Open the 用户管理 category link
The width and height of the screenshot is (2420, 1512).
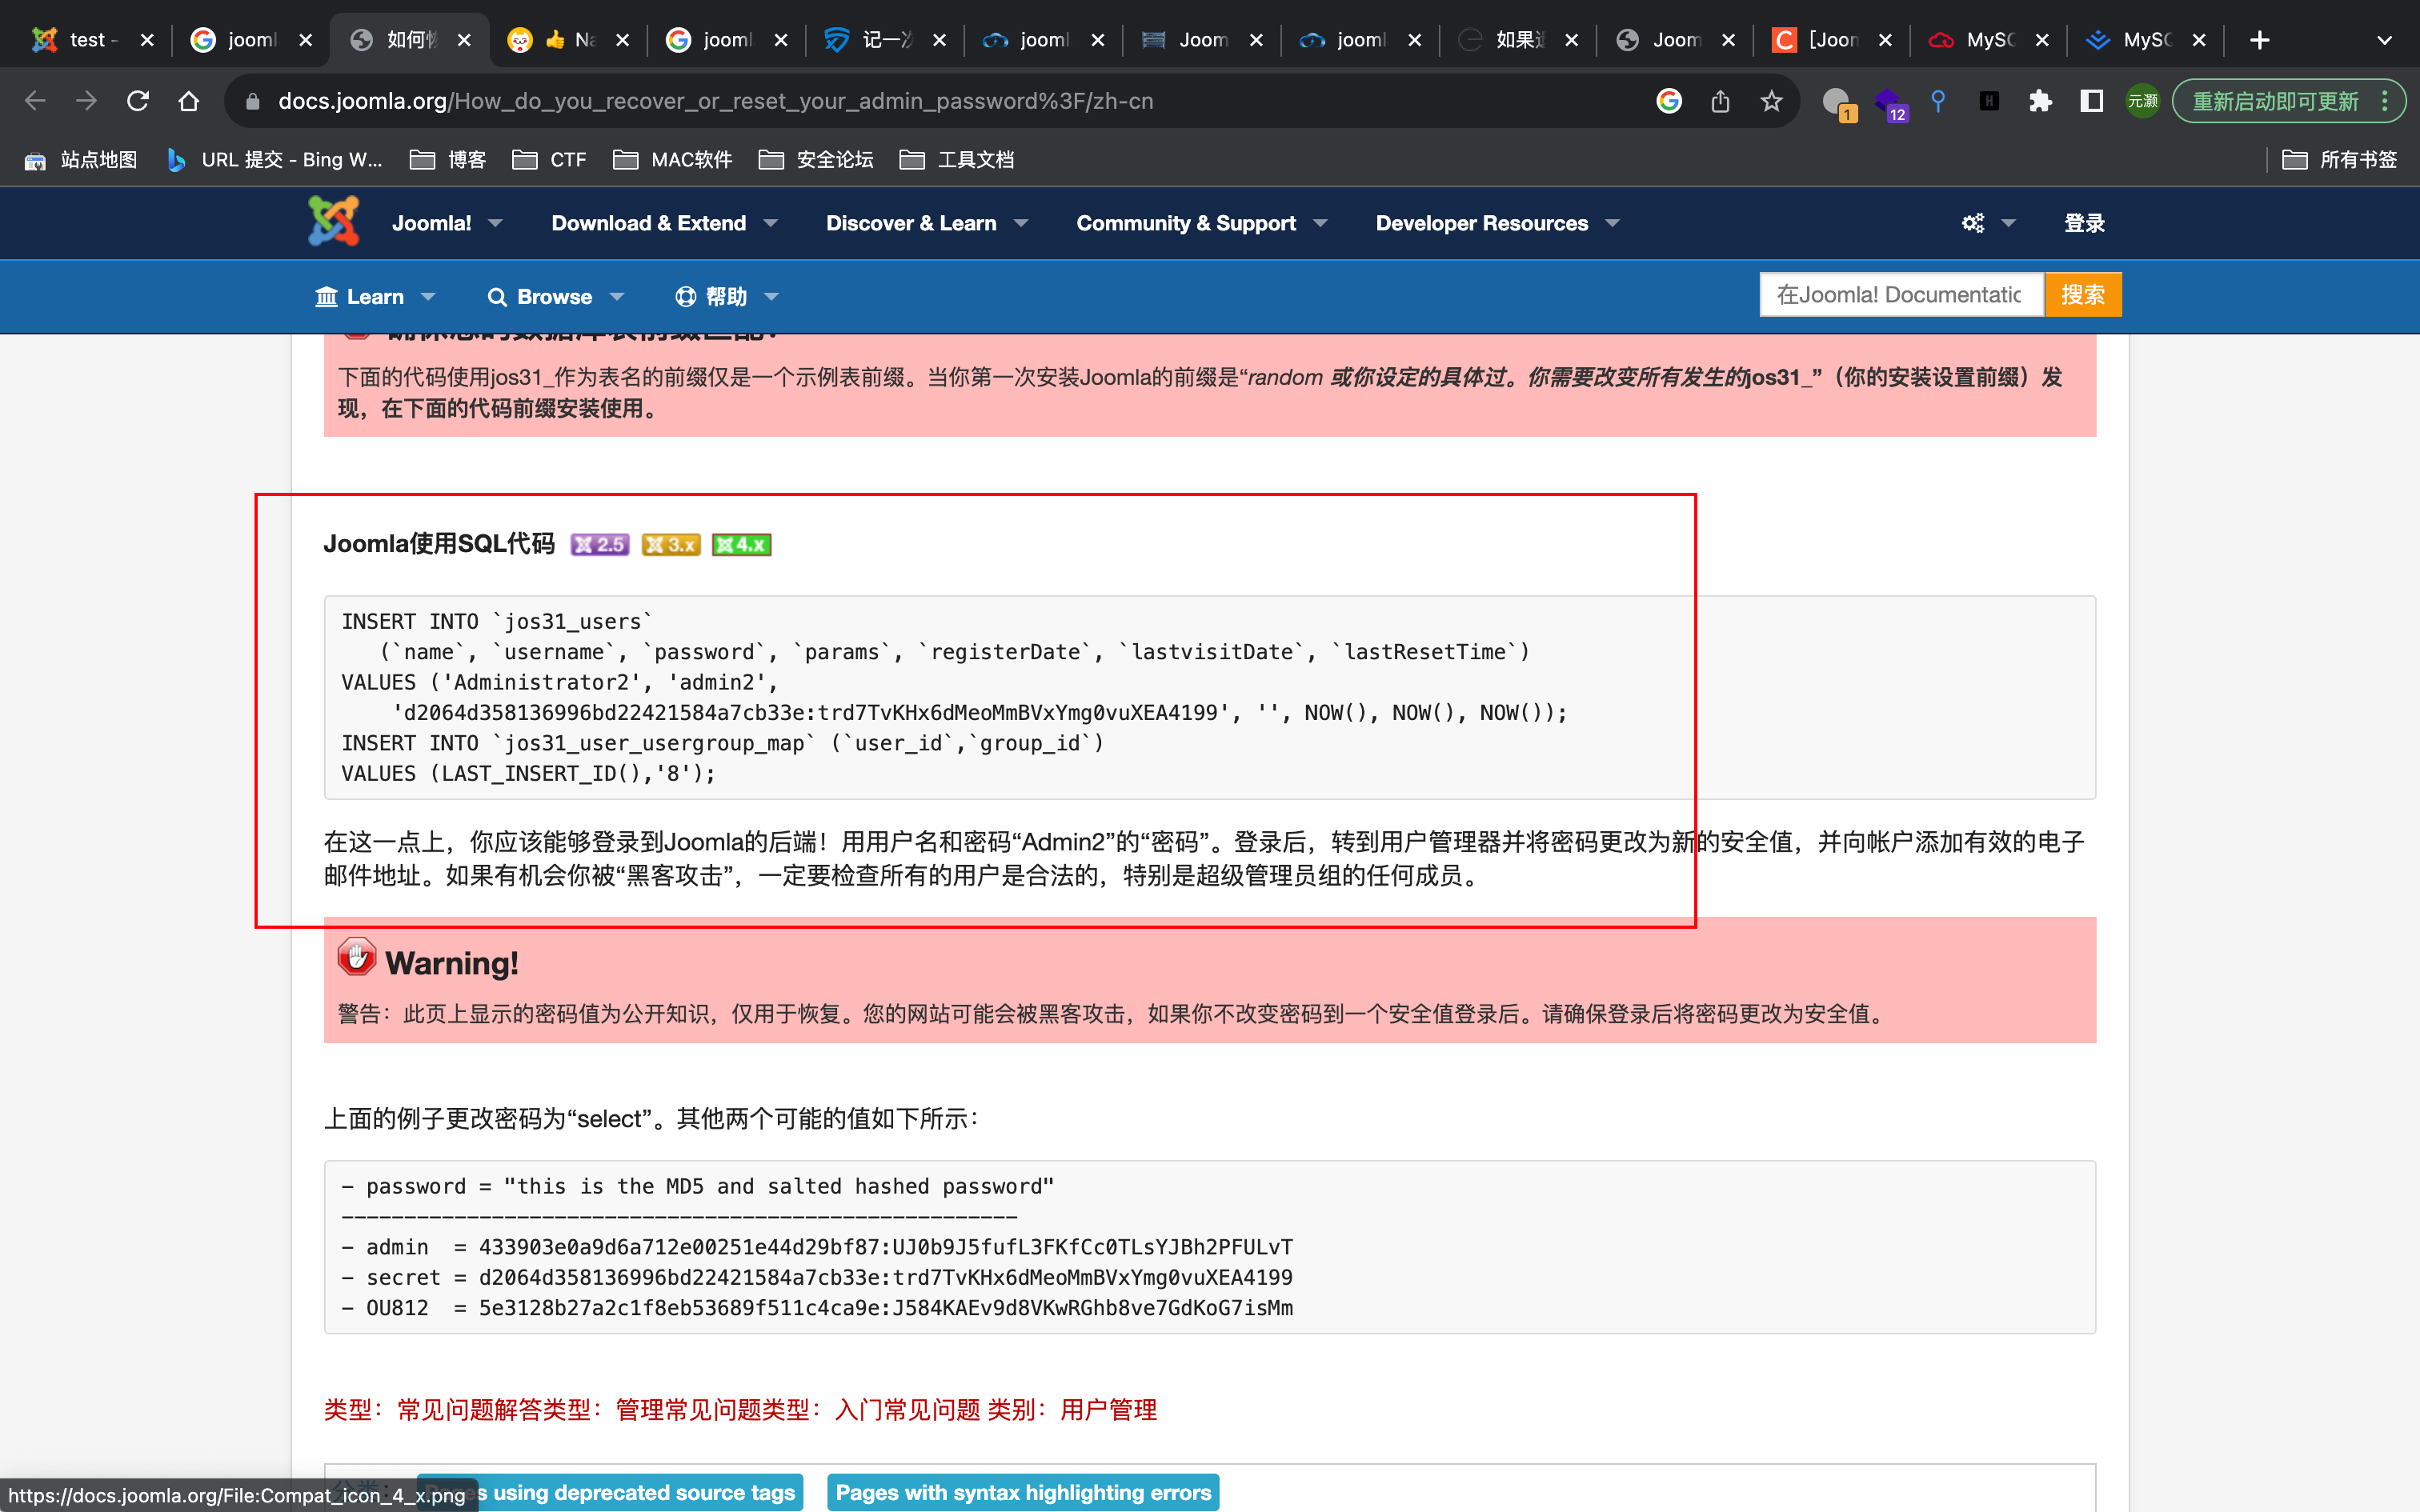click(x=1109, y=1410)
